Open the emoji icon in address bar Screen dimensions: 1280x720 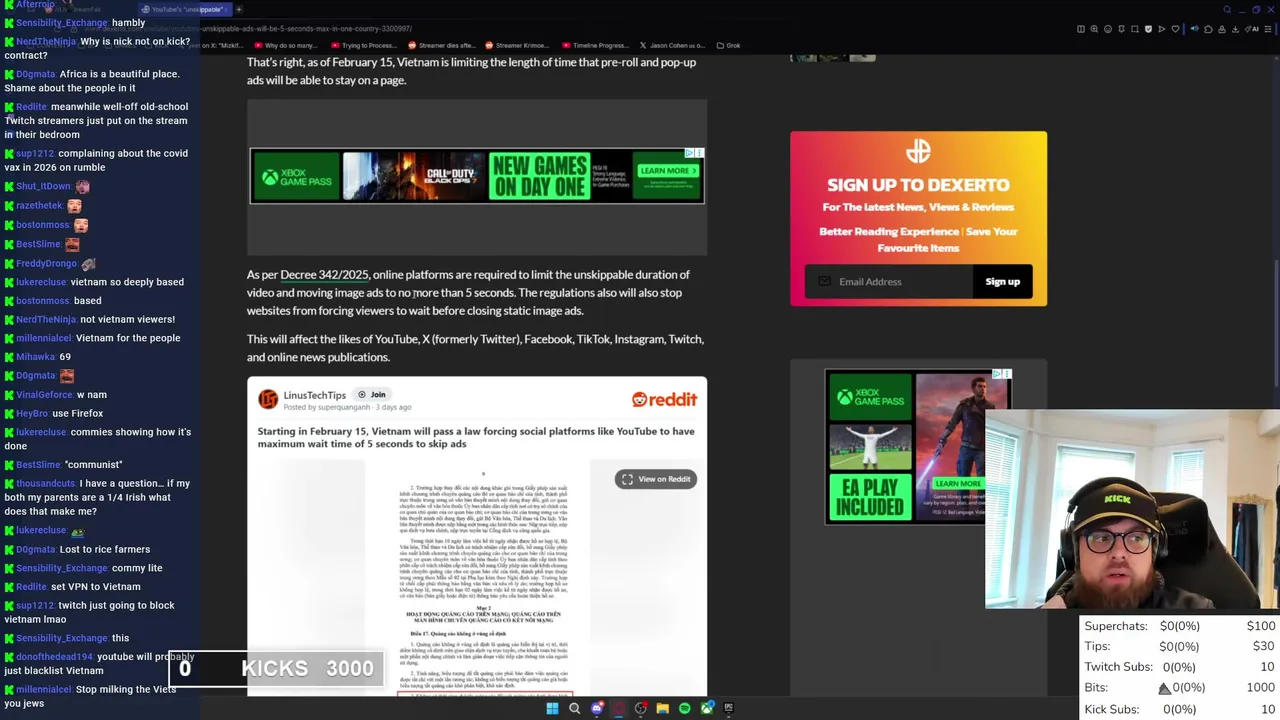click(x=1108, y=29)
